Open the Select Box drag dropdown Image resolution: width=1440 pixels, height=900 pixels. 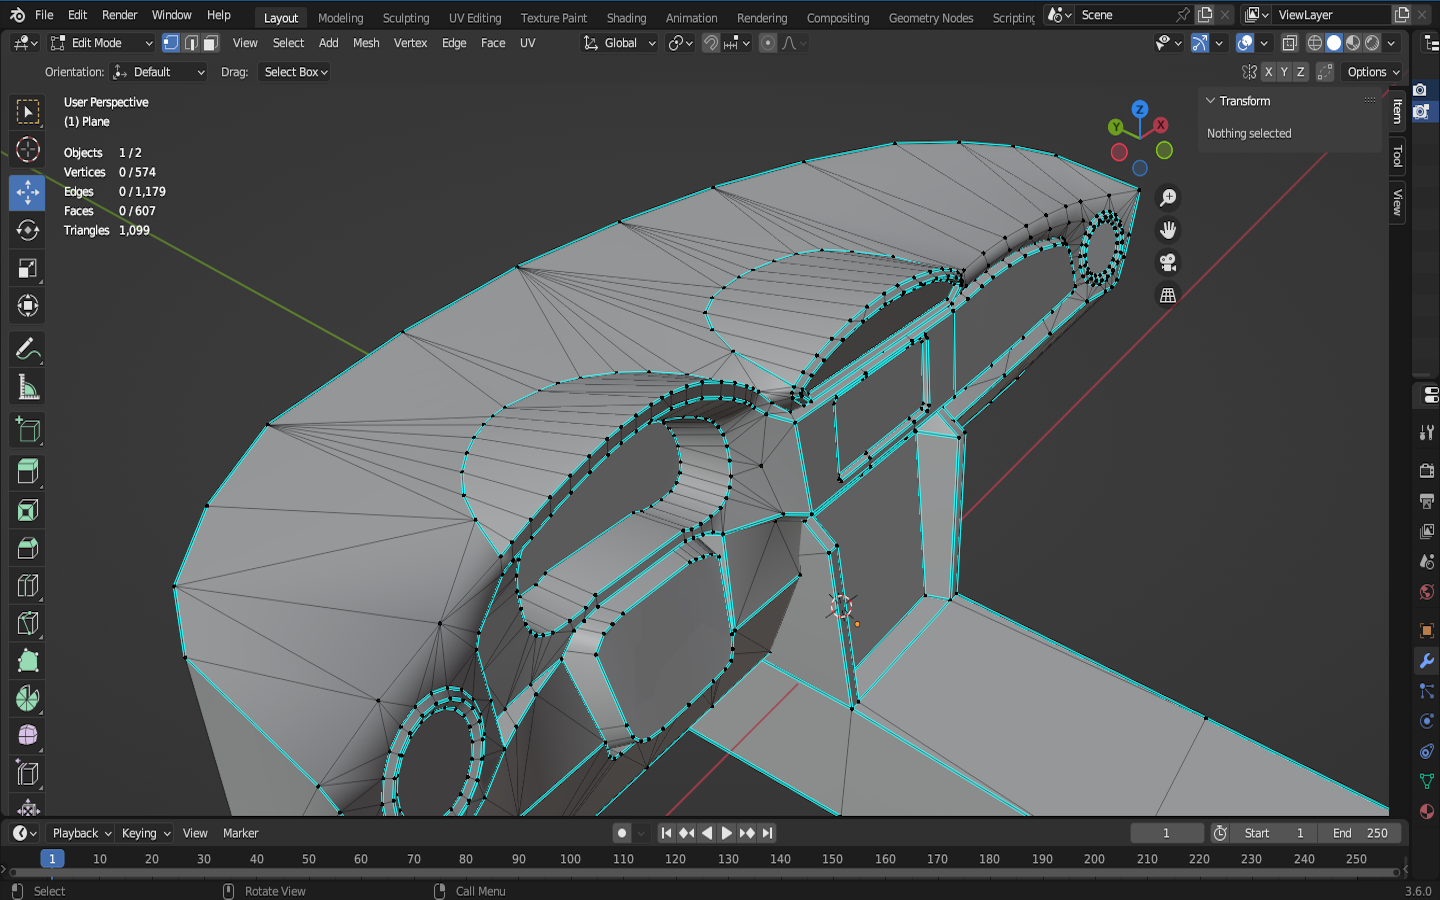tap(295, 72)
